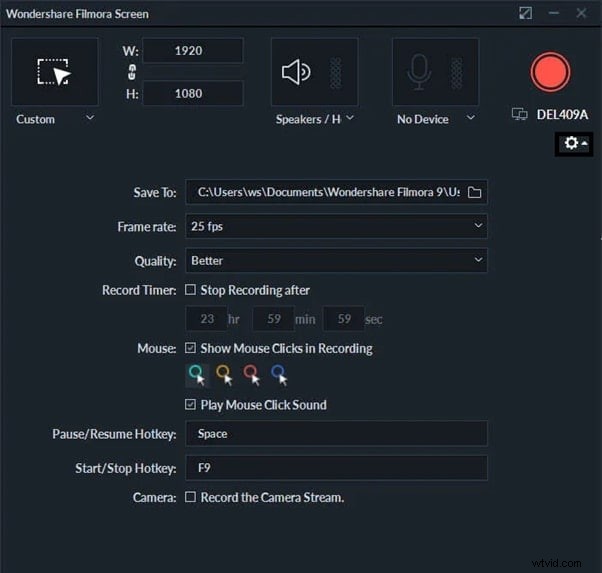
Task: Select the blue mouse click cursor color
Action: point(280,375)
